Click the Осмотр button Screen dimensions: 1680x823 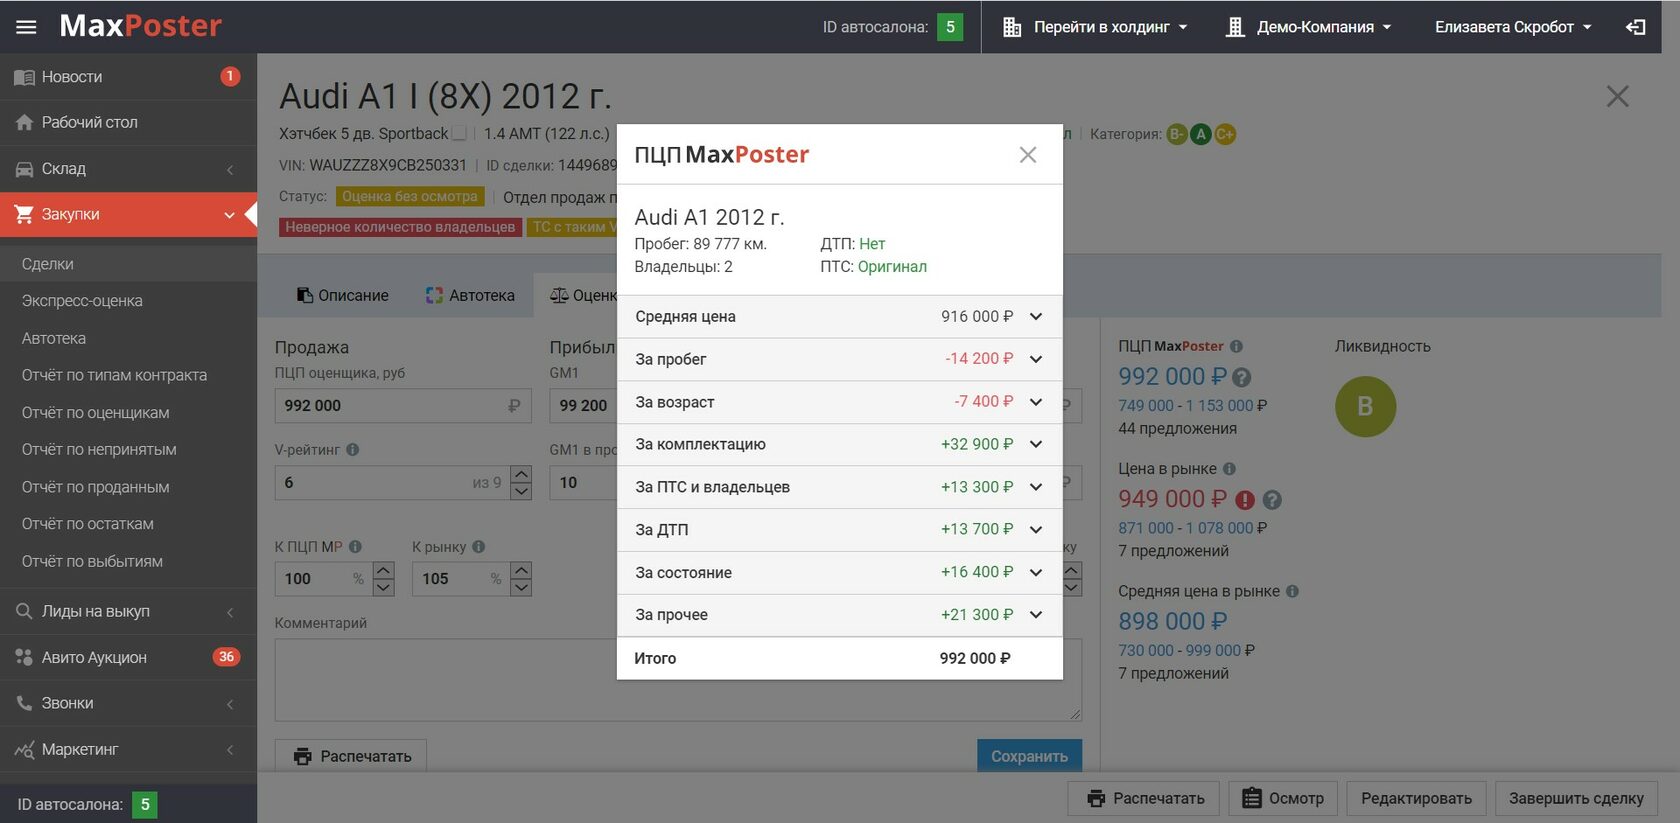coord(1283,798)
